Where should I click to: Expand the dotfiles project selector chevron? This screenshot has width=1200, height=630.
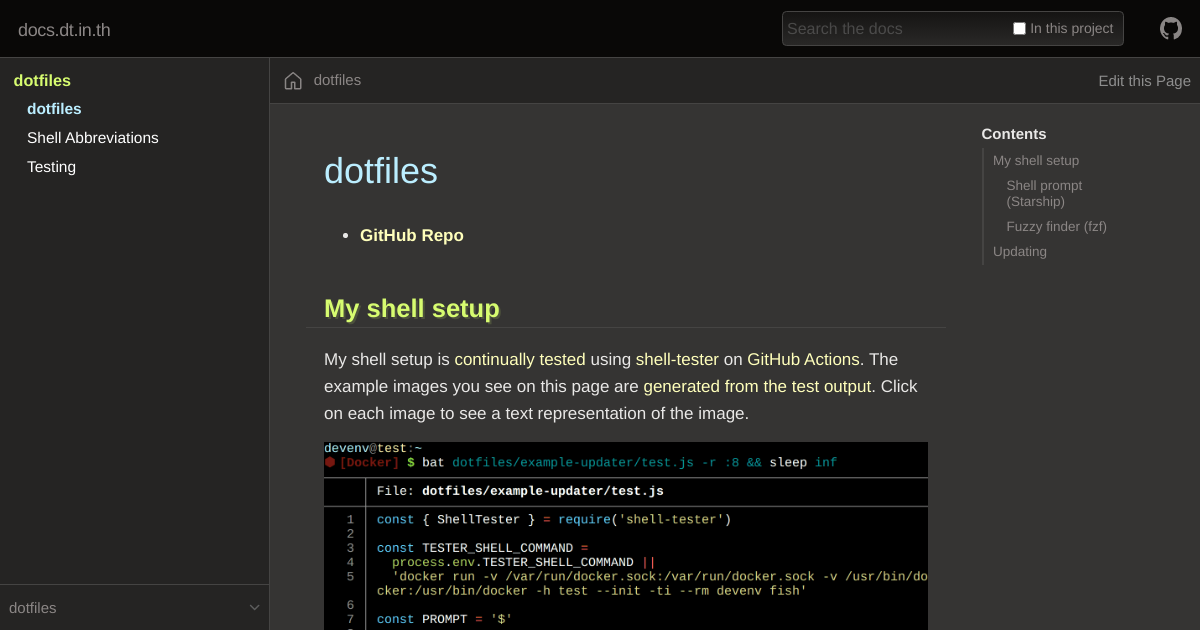(254, 607)
